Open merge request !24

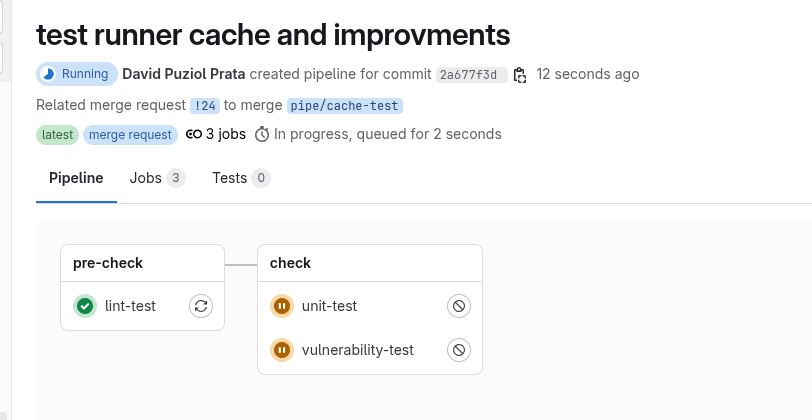(204, 105)
